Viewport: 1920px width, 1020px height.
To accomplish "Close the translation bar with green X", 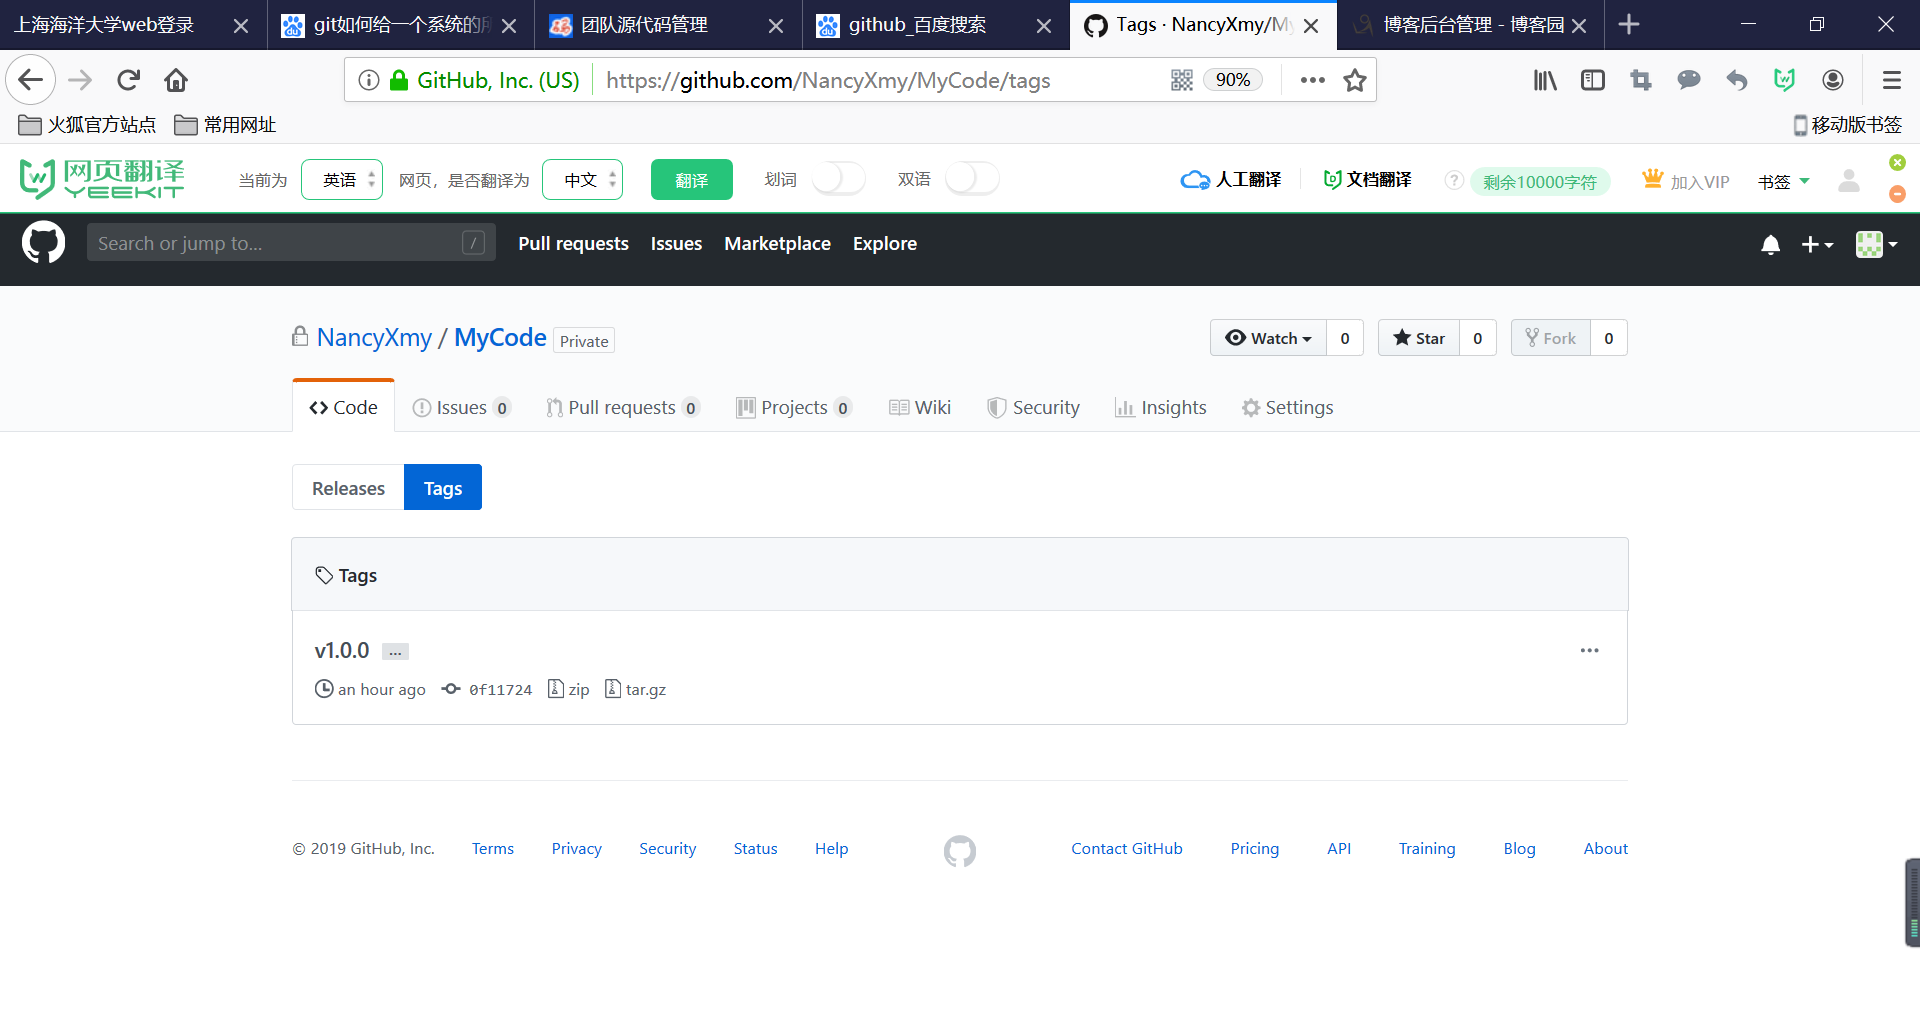I will coord(1897,162).
